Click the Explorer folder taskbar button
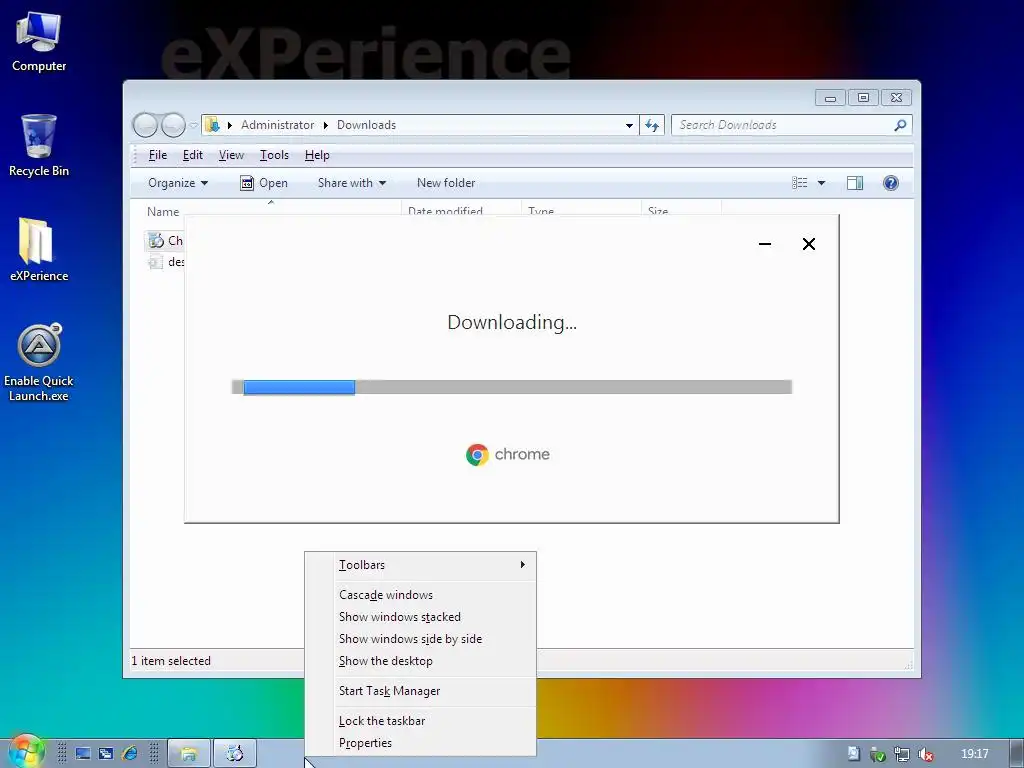Image resolution: width=1024 pixels, height=768 pixels. [x=189, y=754]
